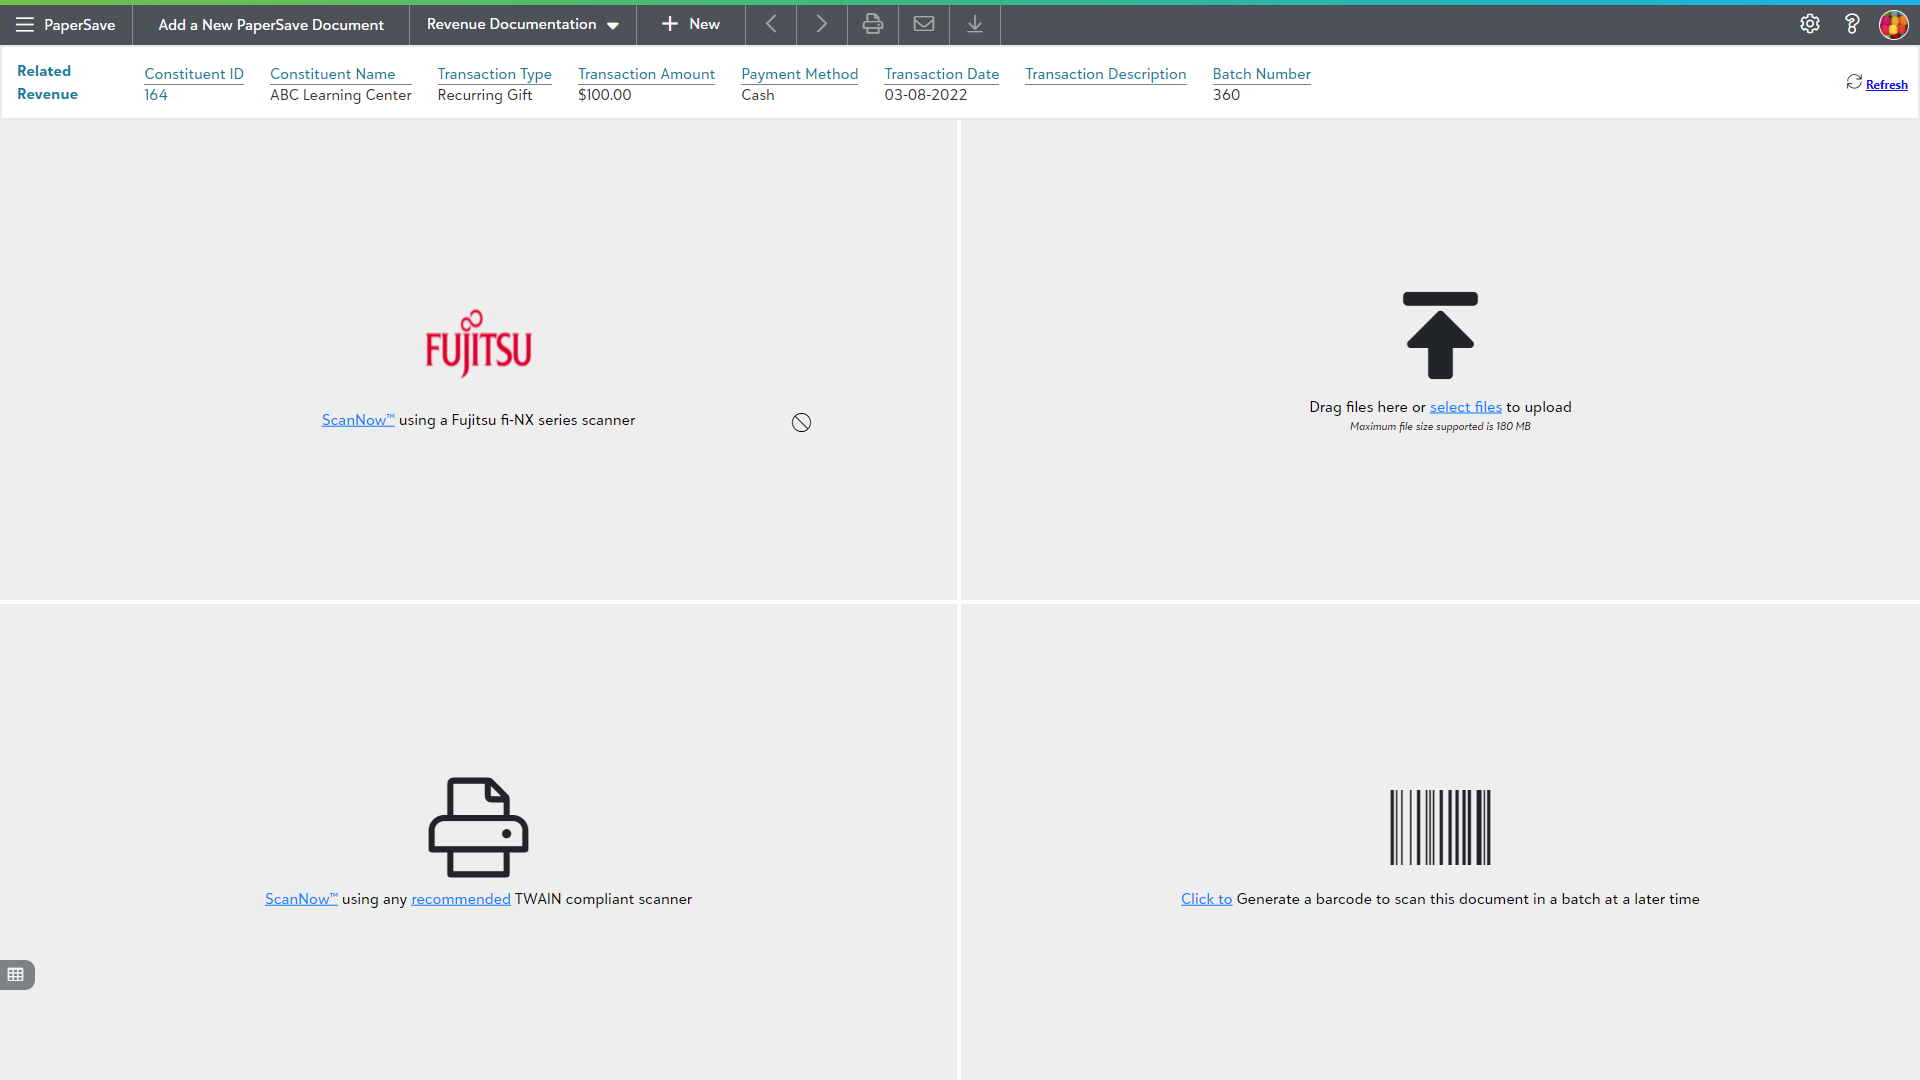Screen dimensions: 1920x1080
Task: Click the select files upload link
Action: 1465,407
